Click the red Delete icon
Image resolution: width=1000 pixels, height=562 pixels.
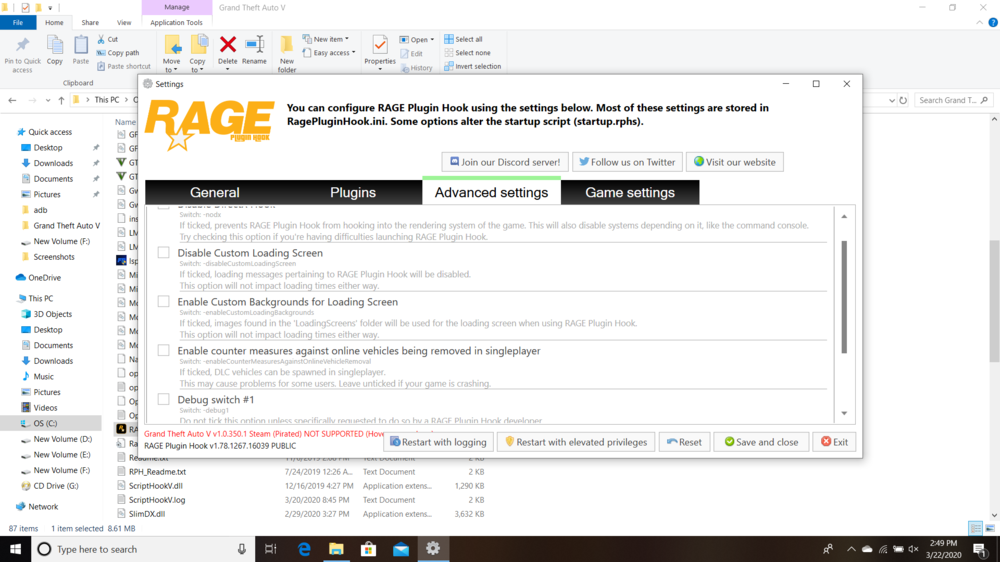pos(228,45)
